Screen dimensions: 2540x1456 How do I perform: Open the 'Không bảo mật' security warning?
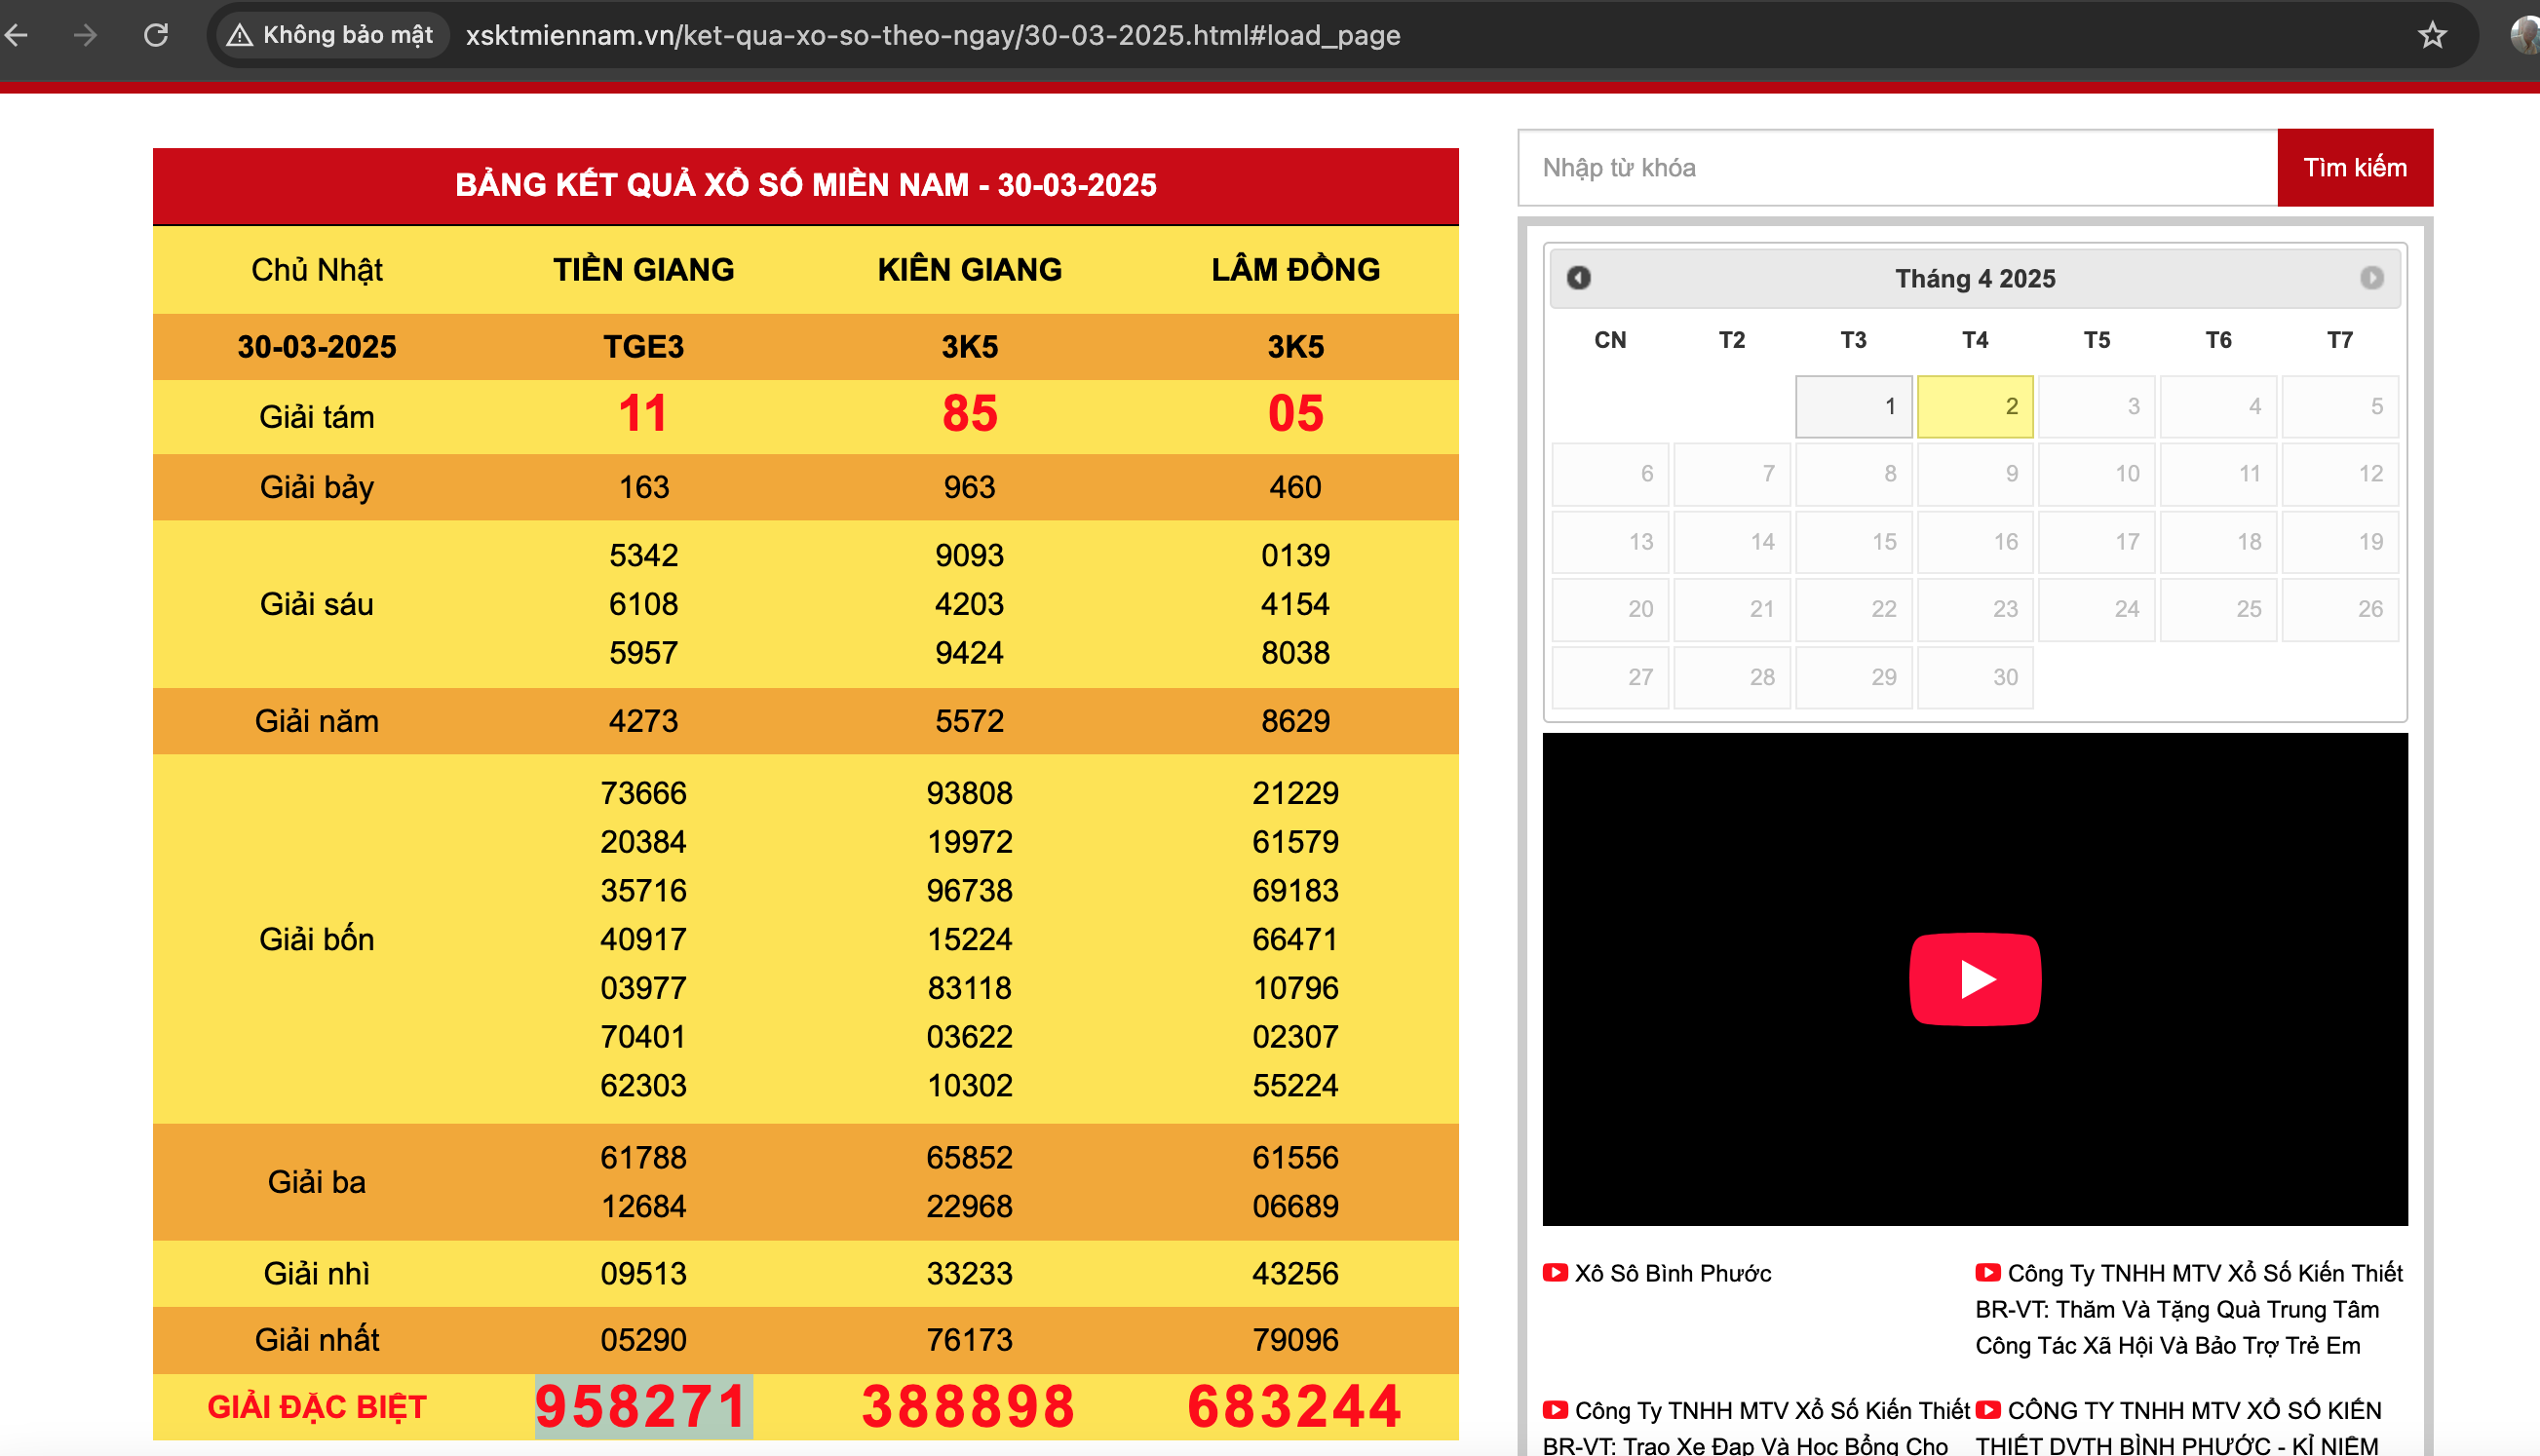331,36
